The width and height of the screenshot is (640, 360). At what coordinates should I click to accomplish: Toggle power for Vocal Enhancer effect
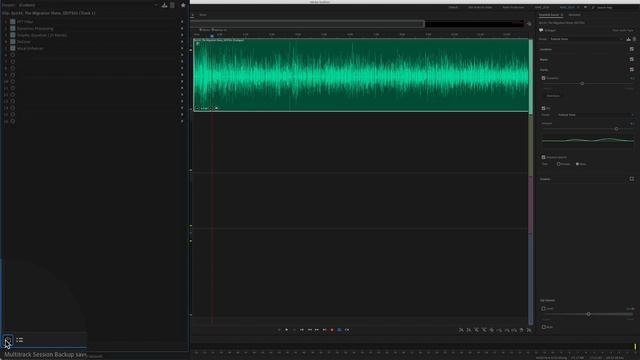click(13, 48)
